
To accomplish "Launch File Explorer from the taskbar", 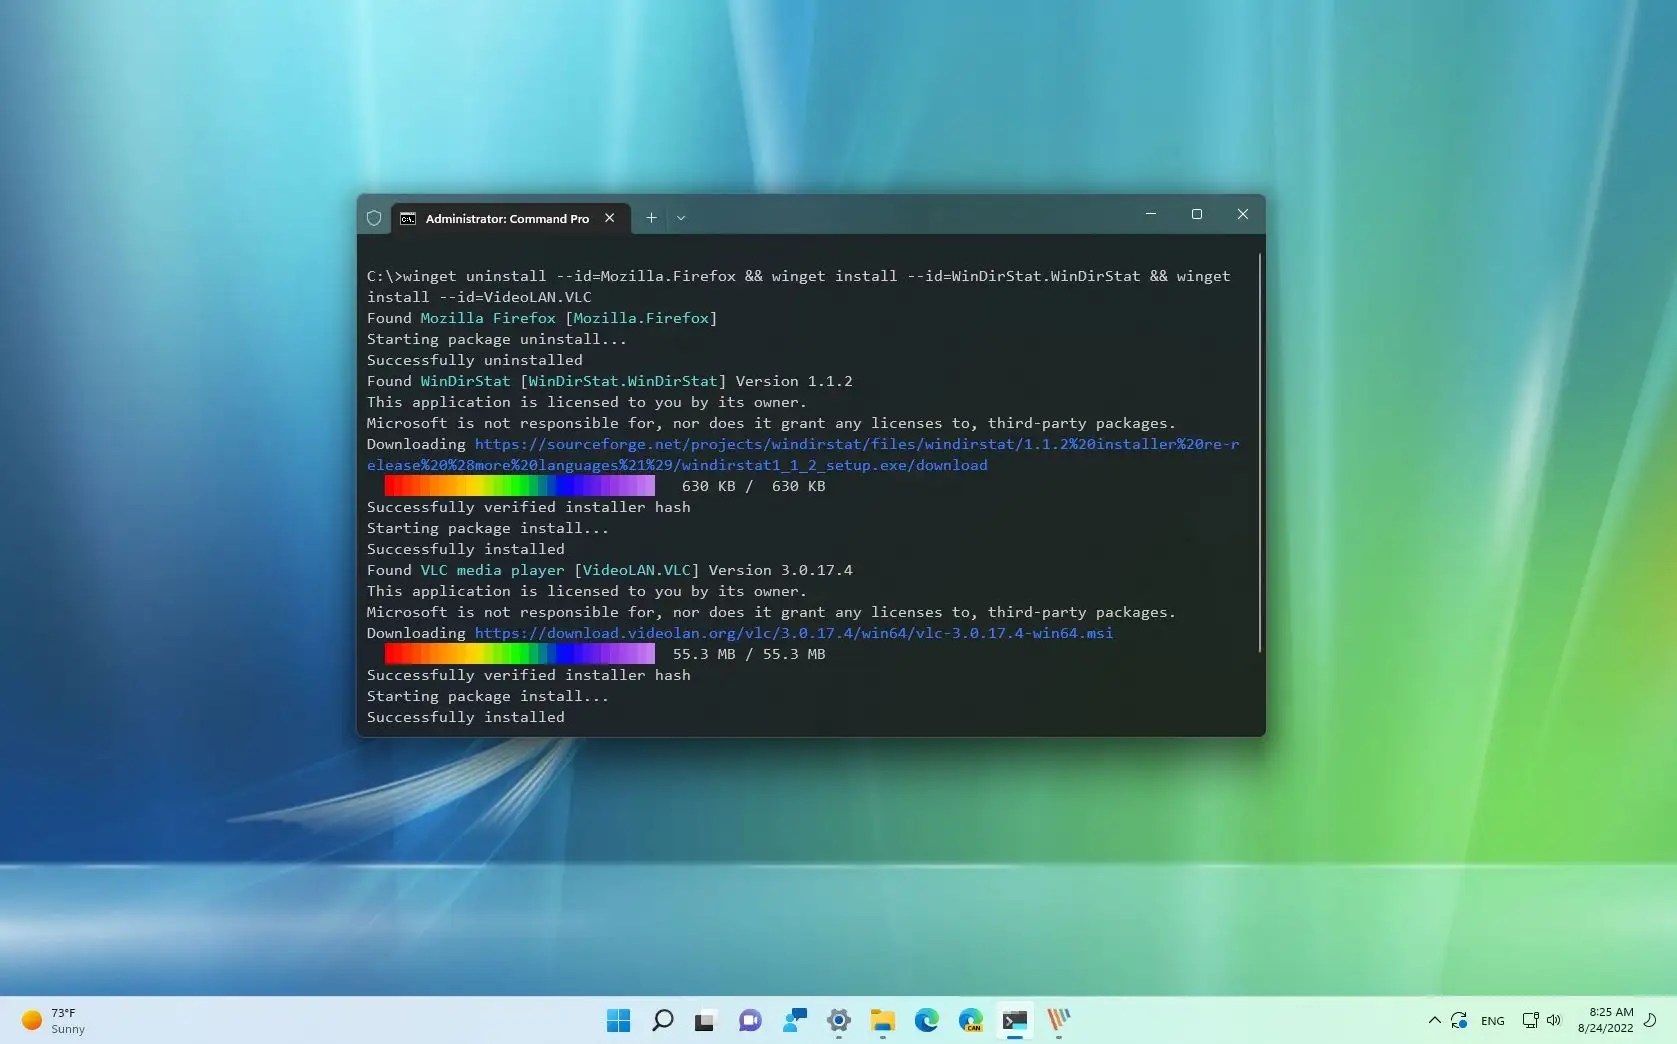I will pyautogui.click(x=881, y=1021).
